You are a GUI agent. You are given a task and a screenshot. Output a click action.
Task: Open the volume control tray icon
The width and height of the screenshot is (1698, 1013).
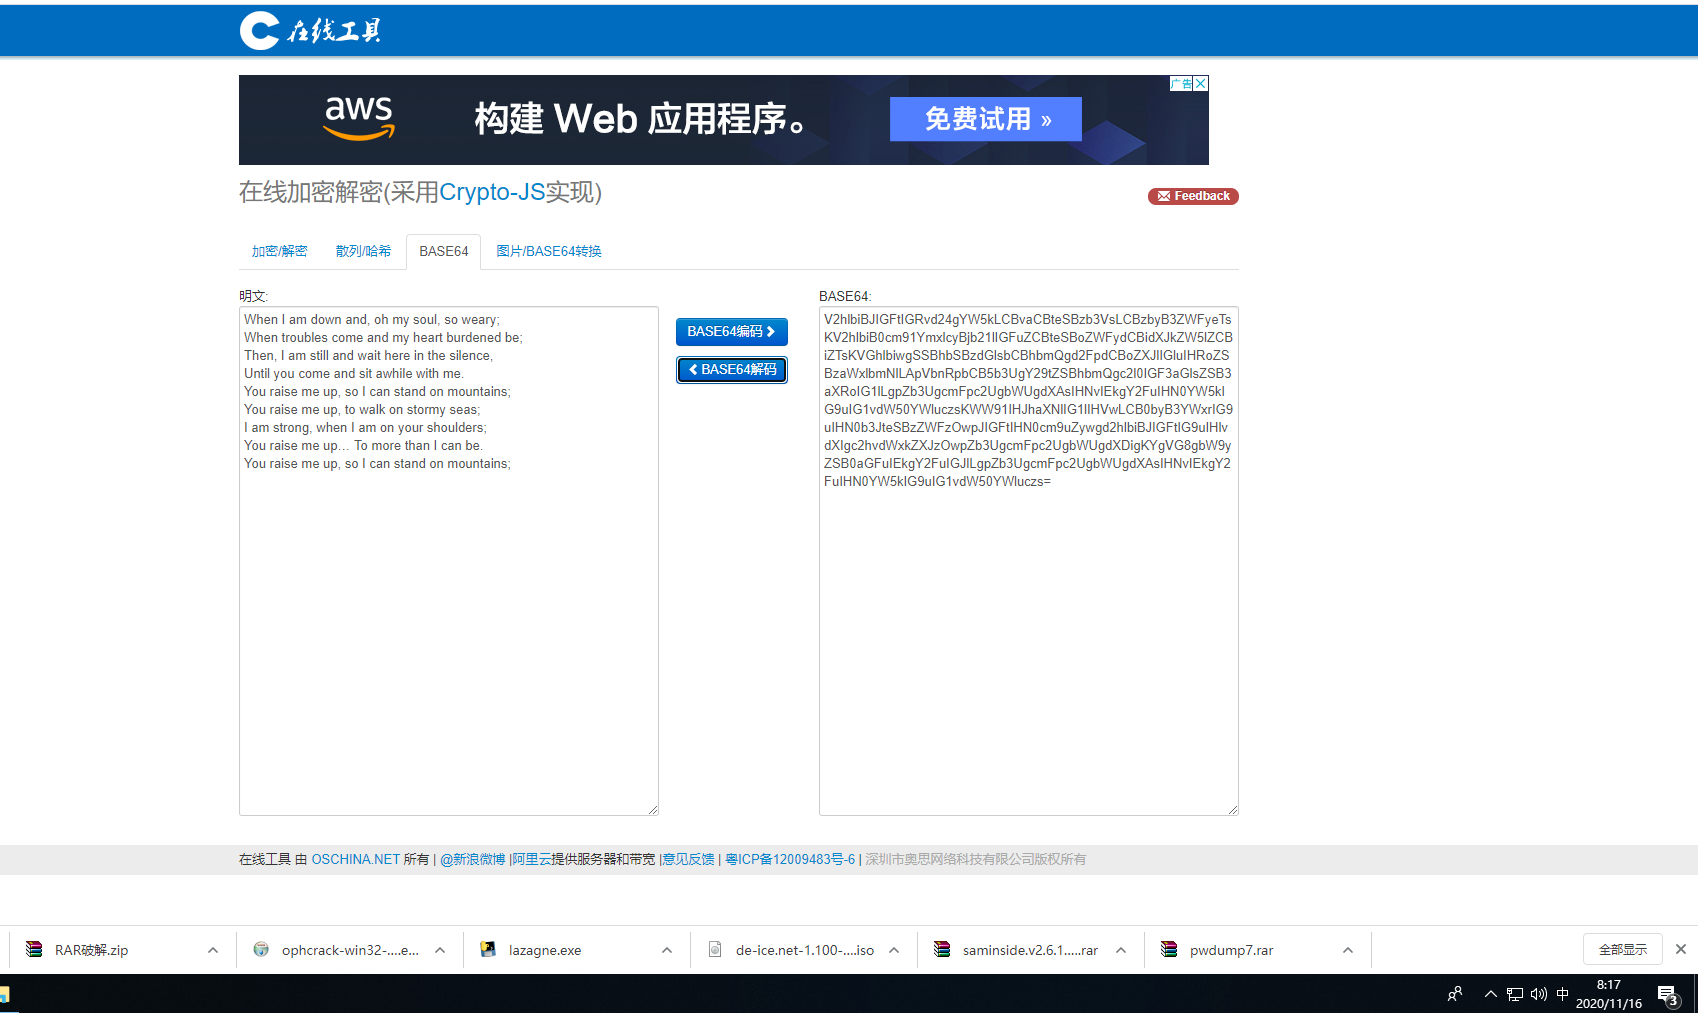(x=1539, y=994)
